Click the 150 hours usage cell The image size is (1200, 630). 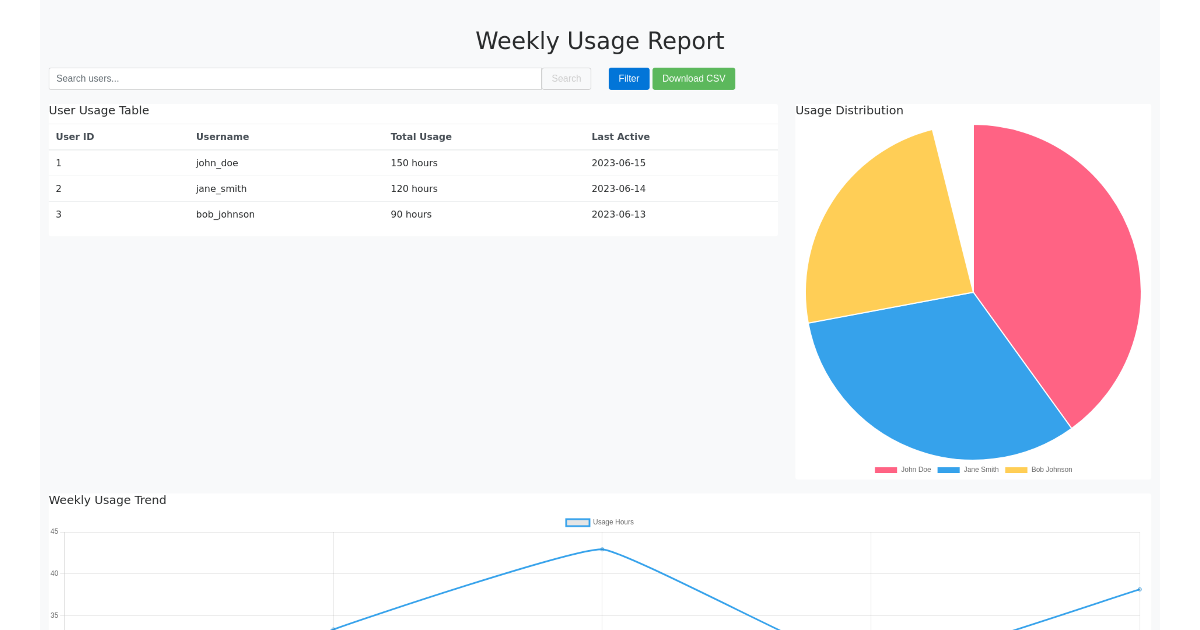tap(414, 163)
